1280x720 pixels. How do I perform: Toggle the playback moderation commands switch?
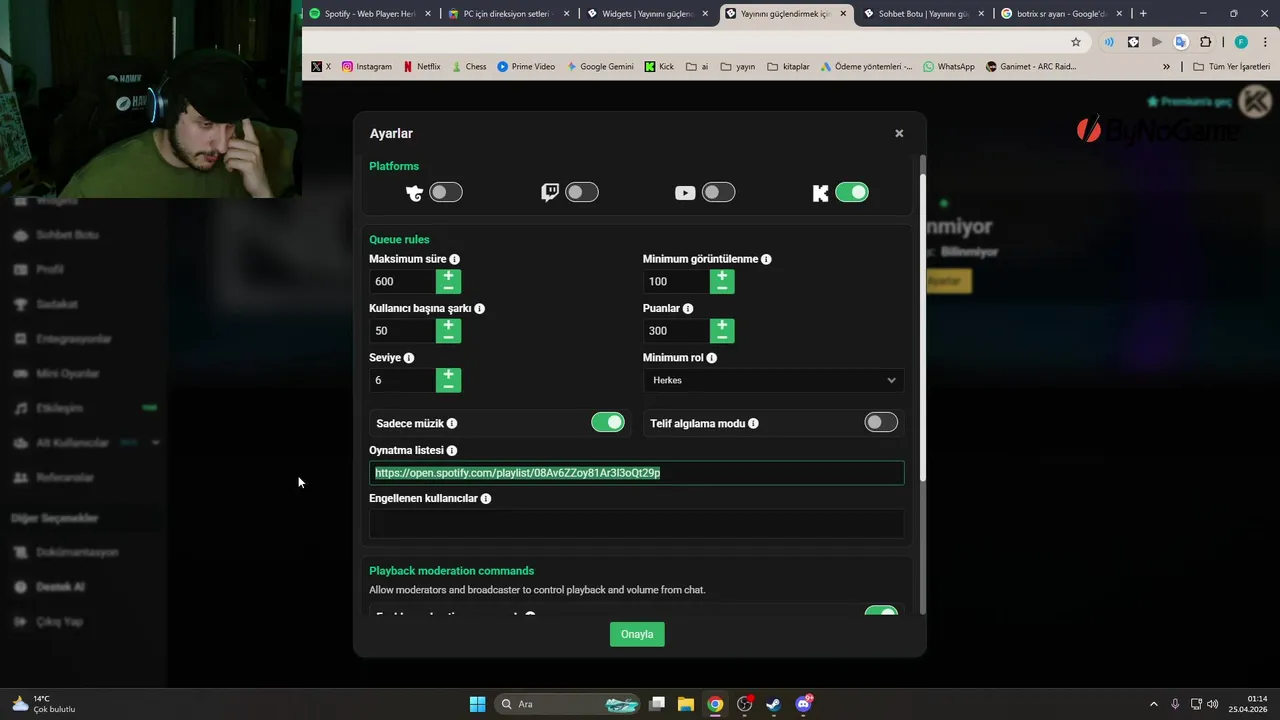(881, 613)
